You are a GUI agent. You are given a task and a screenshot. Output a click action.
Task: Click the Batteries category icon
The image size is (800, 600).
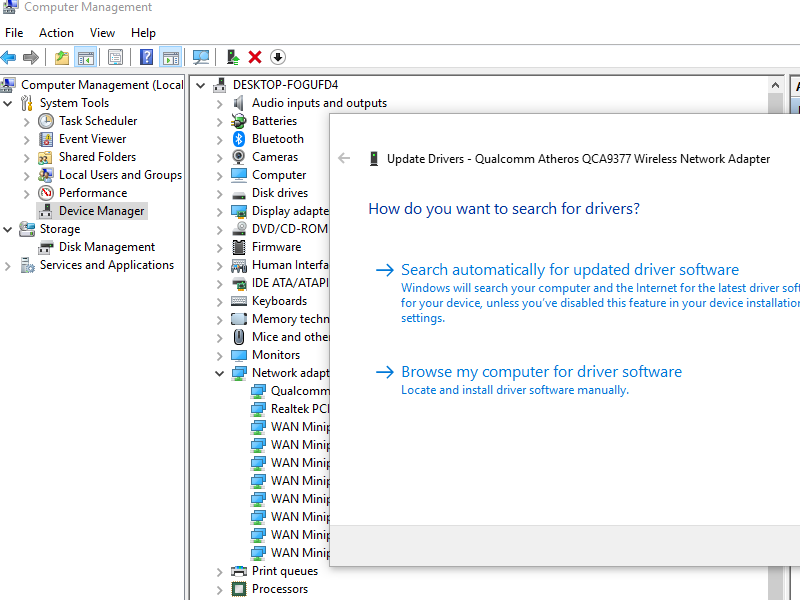click(x=239, y=121)
